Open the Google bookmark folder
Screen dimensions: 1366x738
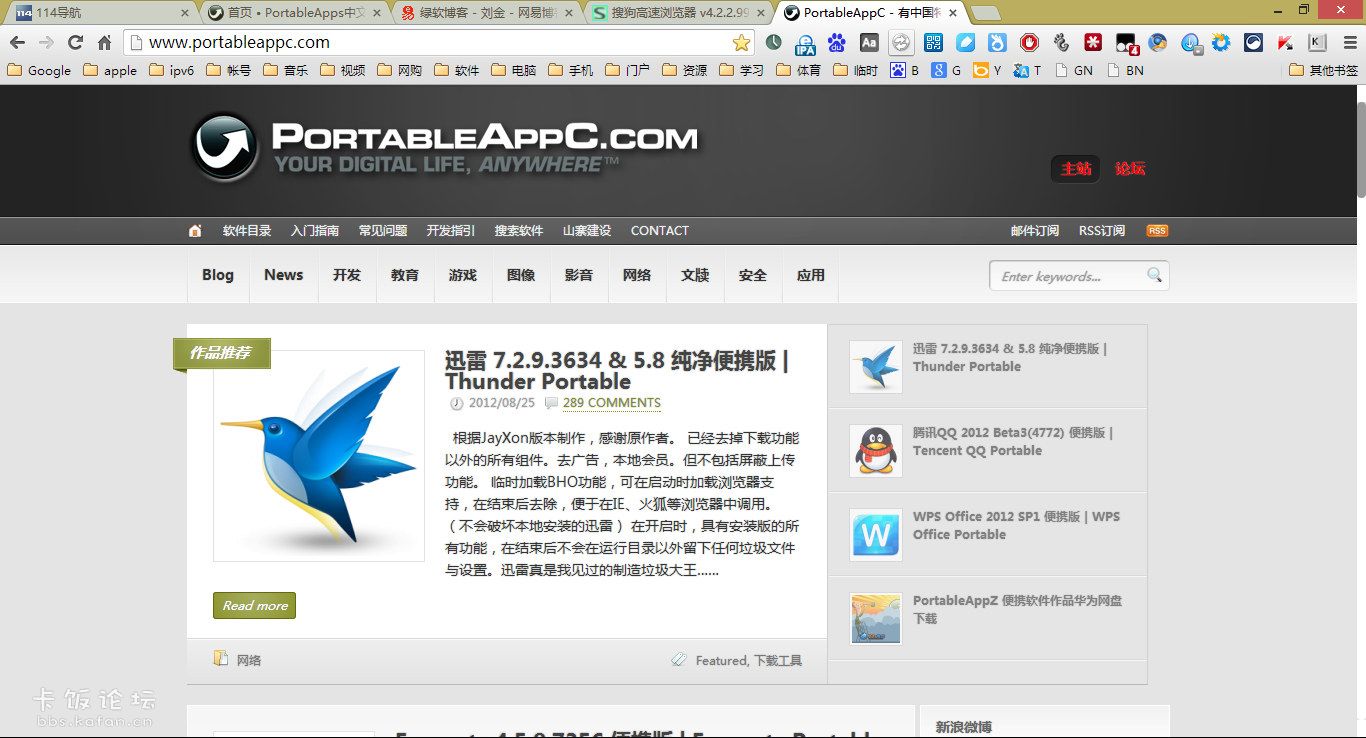[40, 71]
